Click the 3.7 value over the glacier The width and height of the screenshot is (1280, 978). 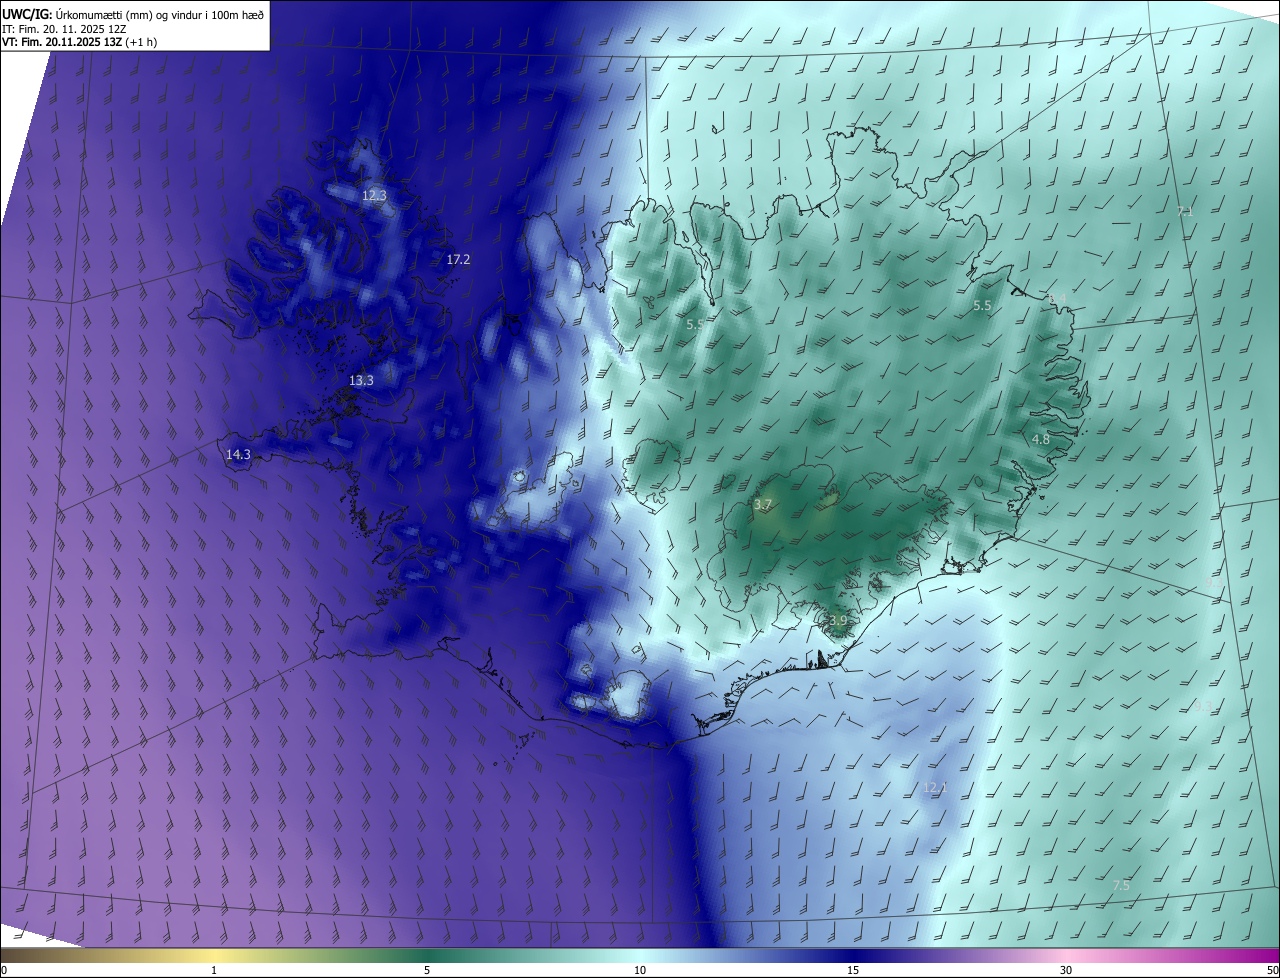point(763,505)
